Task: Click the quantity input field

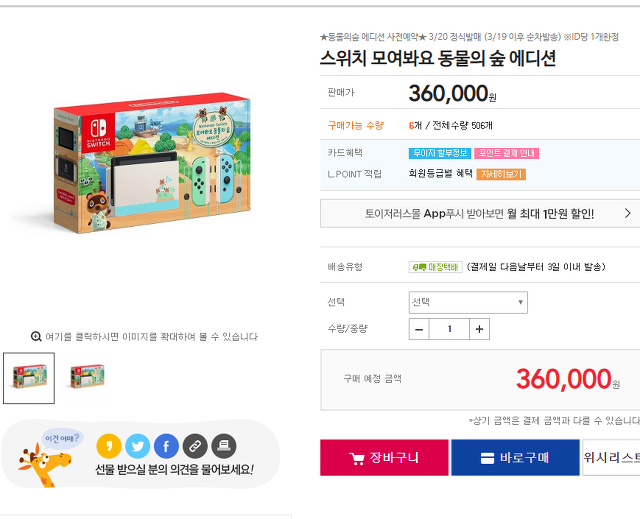Action: [x=449, y=329]
